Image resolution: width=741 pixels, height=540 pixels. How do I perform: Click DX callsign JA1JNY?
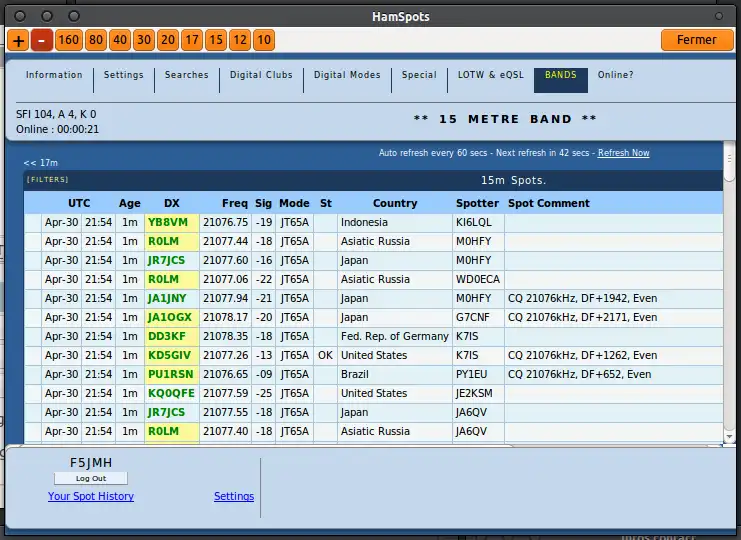[167, 299]
